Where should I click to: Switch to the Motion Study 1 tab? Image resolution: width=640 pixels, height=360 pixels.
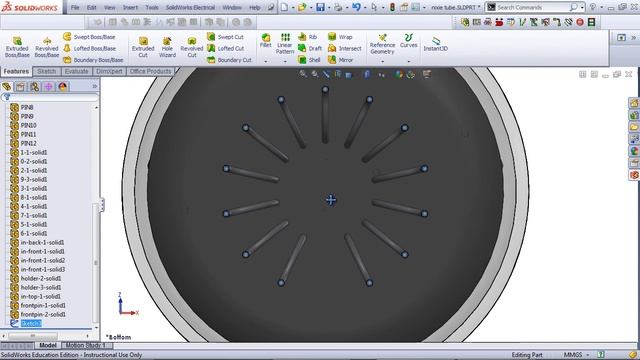coord(85,345)
